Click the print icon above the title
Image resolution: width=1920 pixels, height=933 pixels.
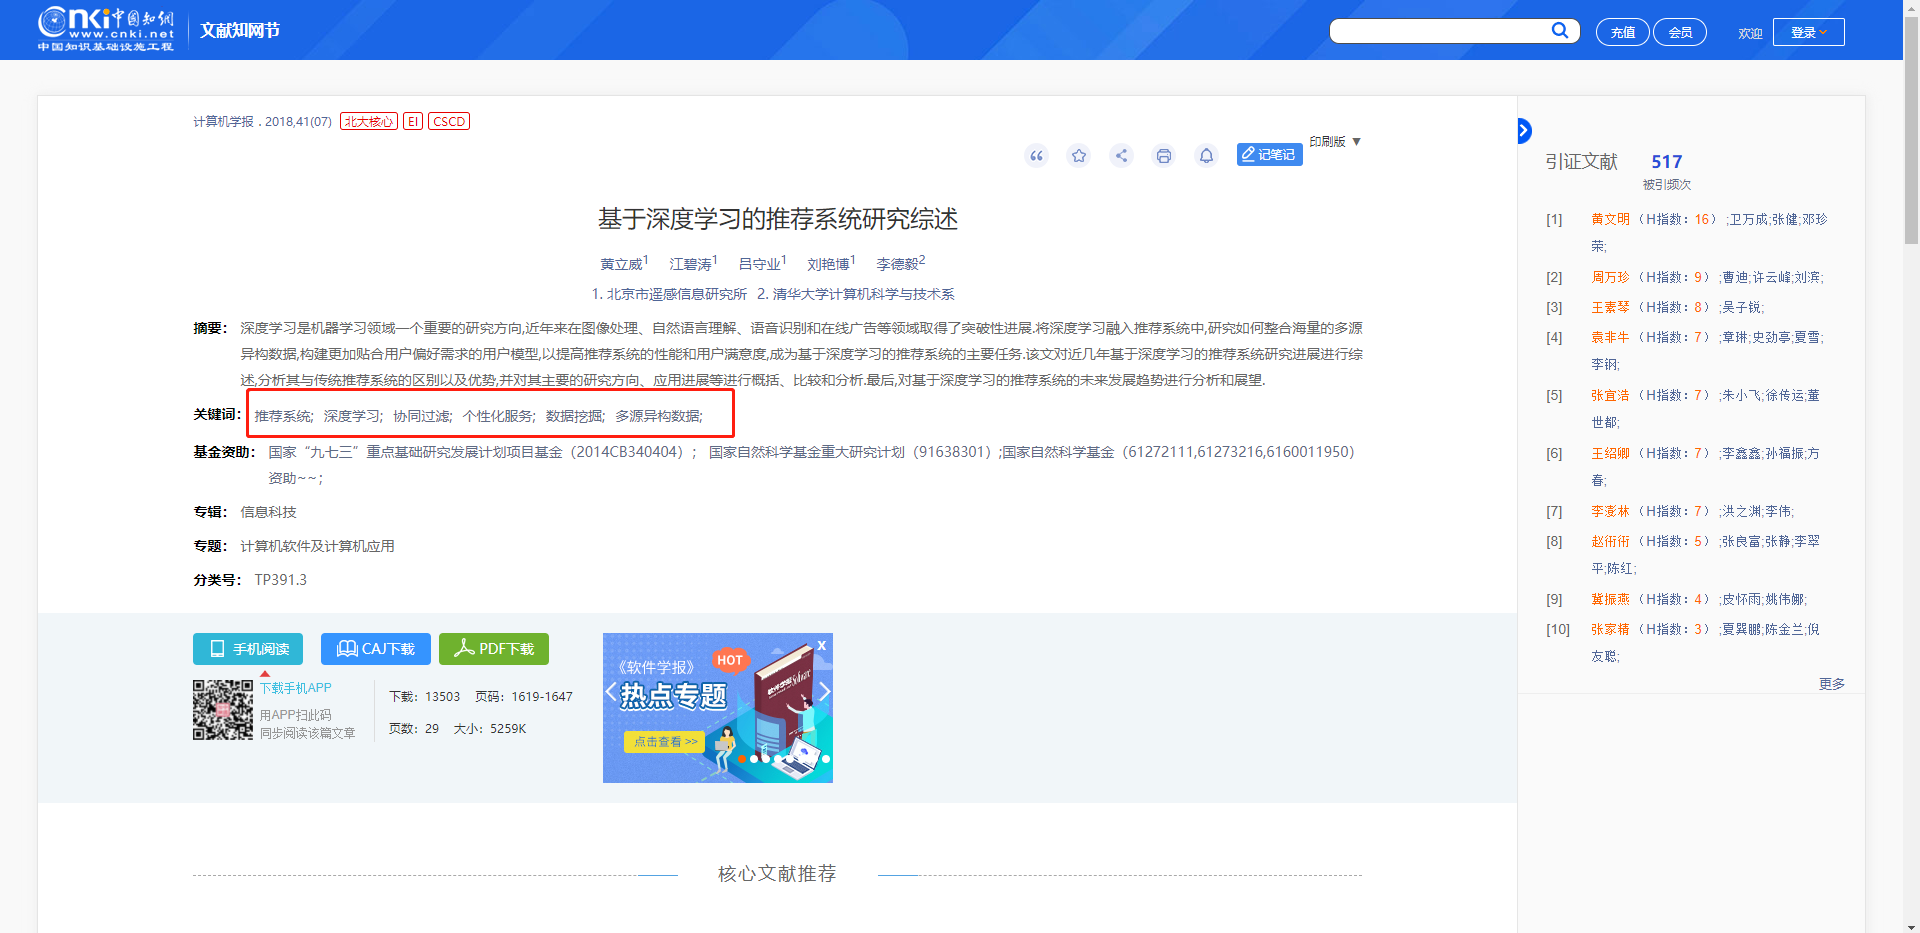1163,155
